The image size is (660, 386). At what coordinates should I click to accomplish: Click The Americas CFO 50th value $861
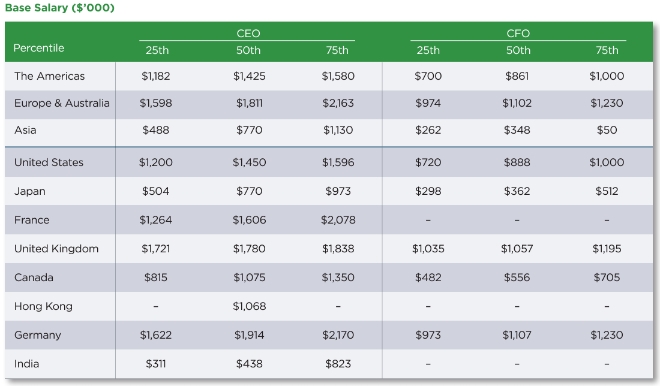click(517, 76)
